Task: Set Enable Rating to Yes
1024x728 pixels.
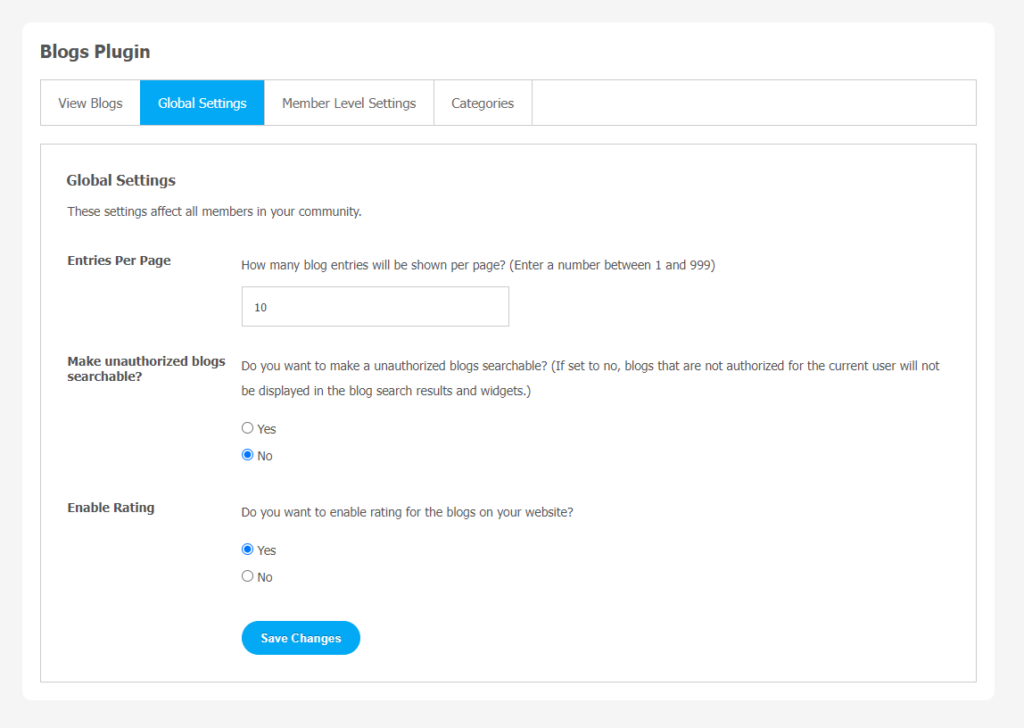Action: tap(248, 550)
